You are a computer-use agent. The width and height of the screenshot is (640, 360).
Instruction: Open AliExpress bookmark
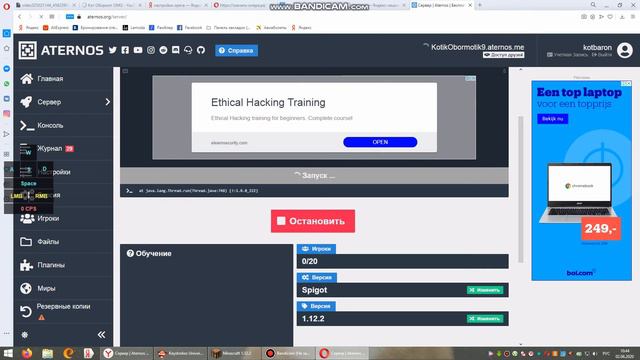click(56, 28)
